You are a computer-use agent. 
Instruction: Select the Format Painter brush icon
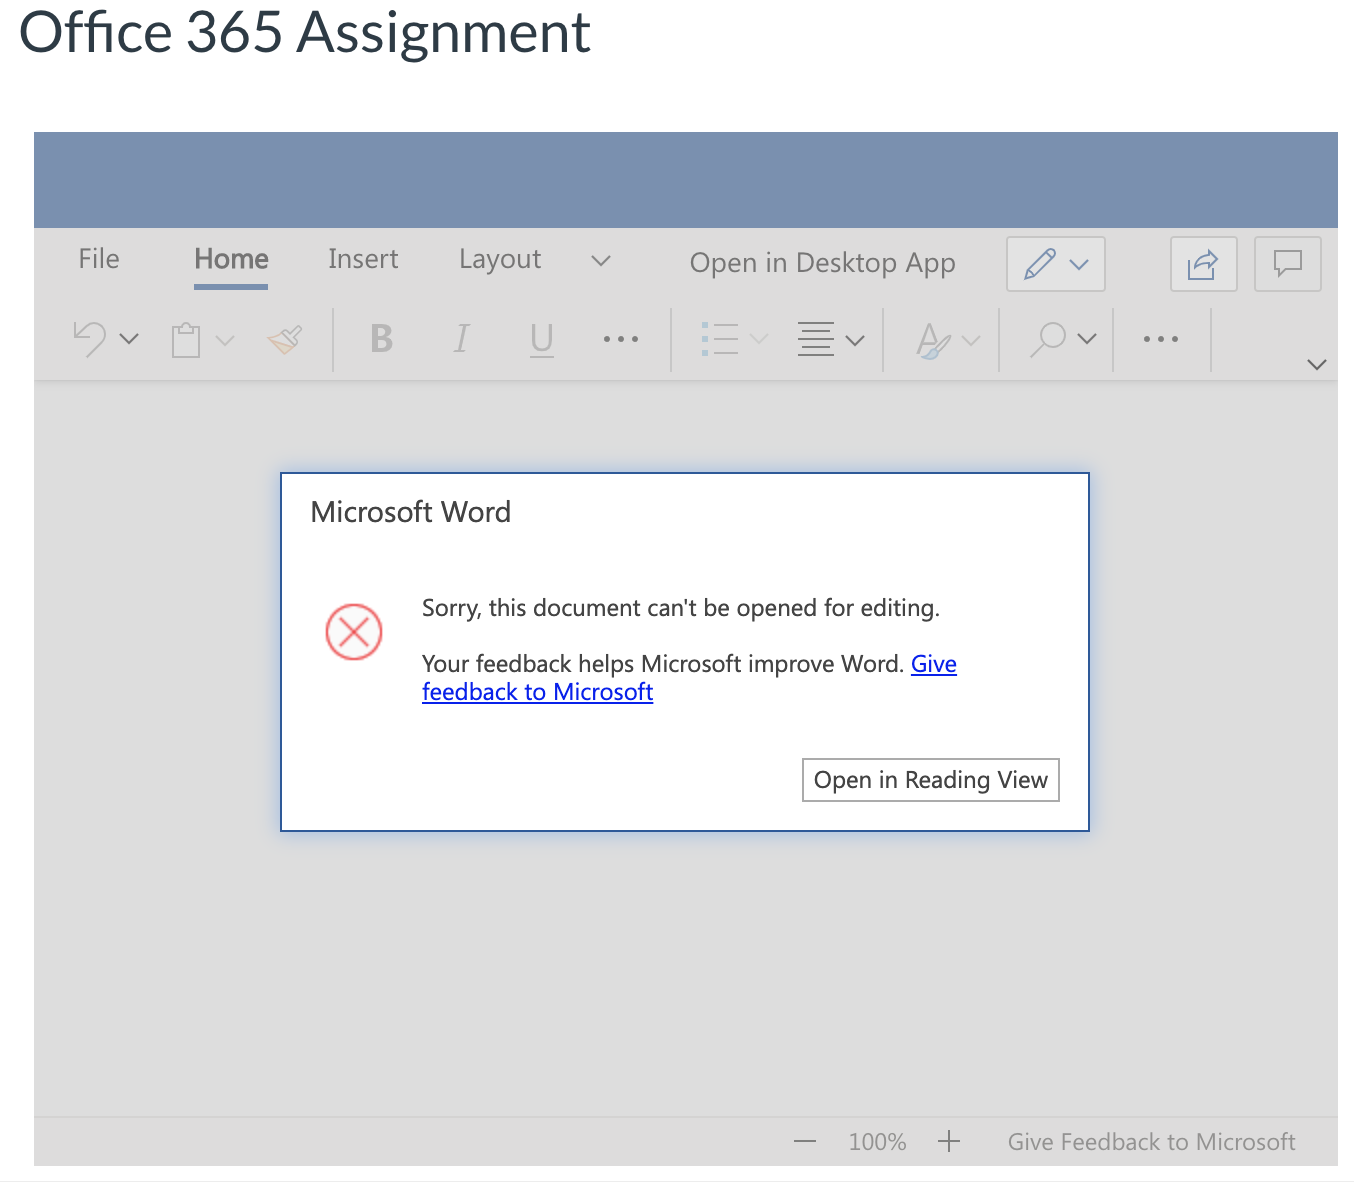point(285,340)
